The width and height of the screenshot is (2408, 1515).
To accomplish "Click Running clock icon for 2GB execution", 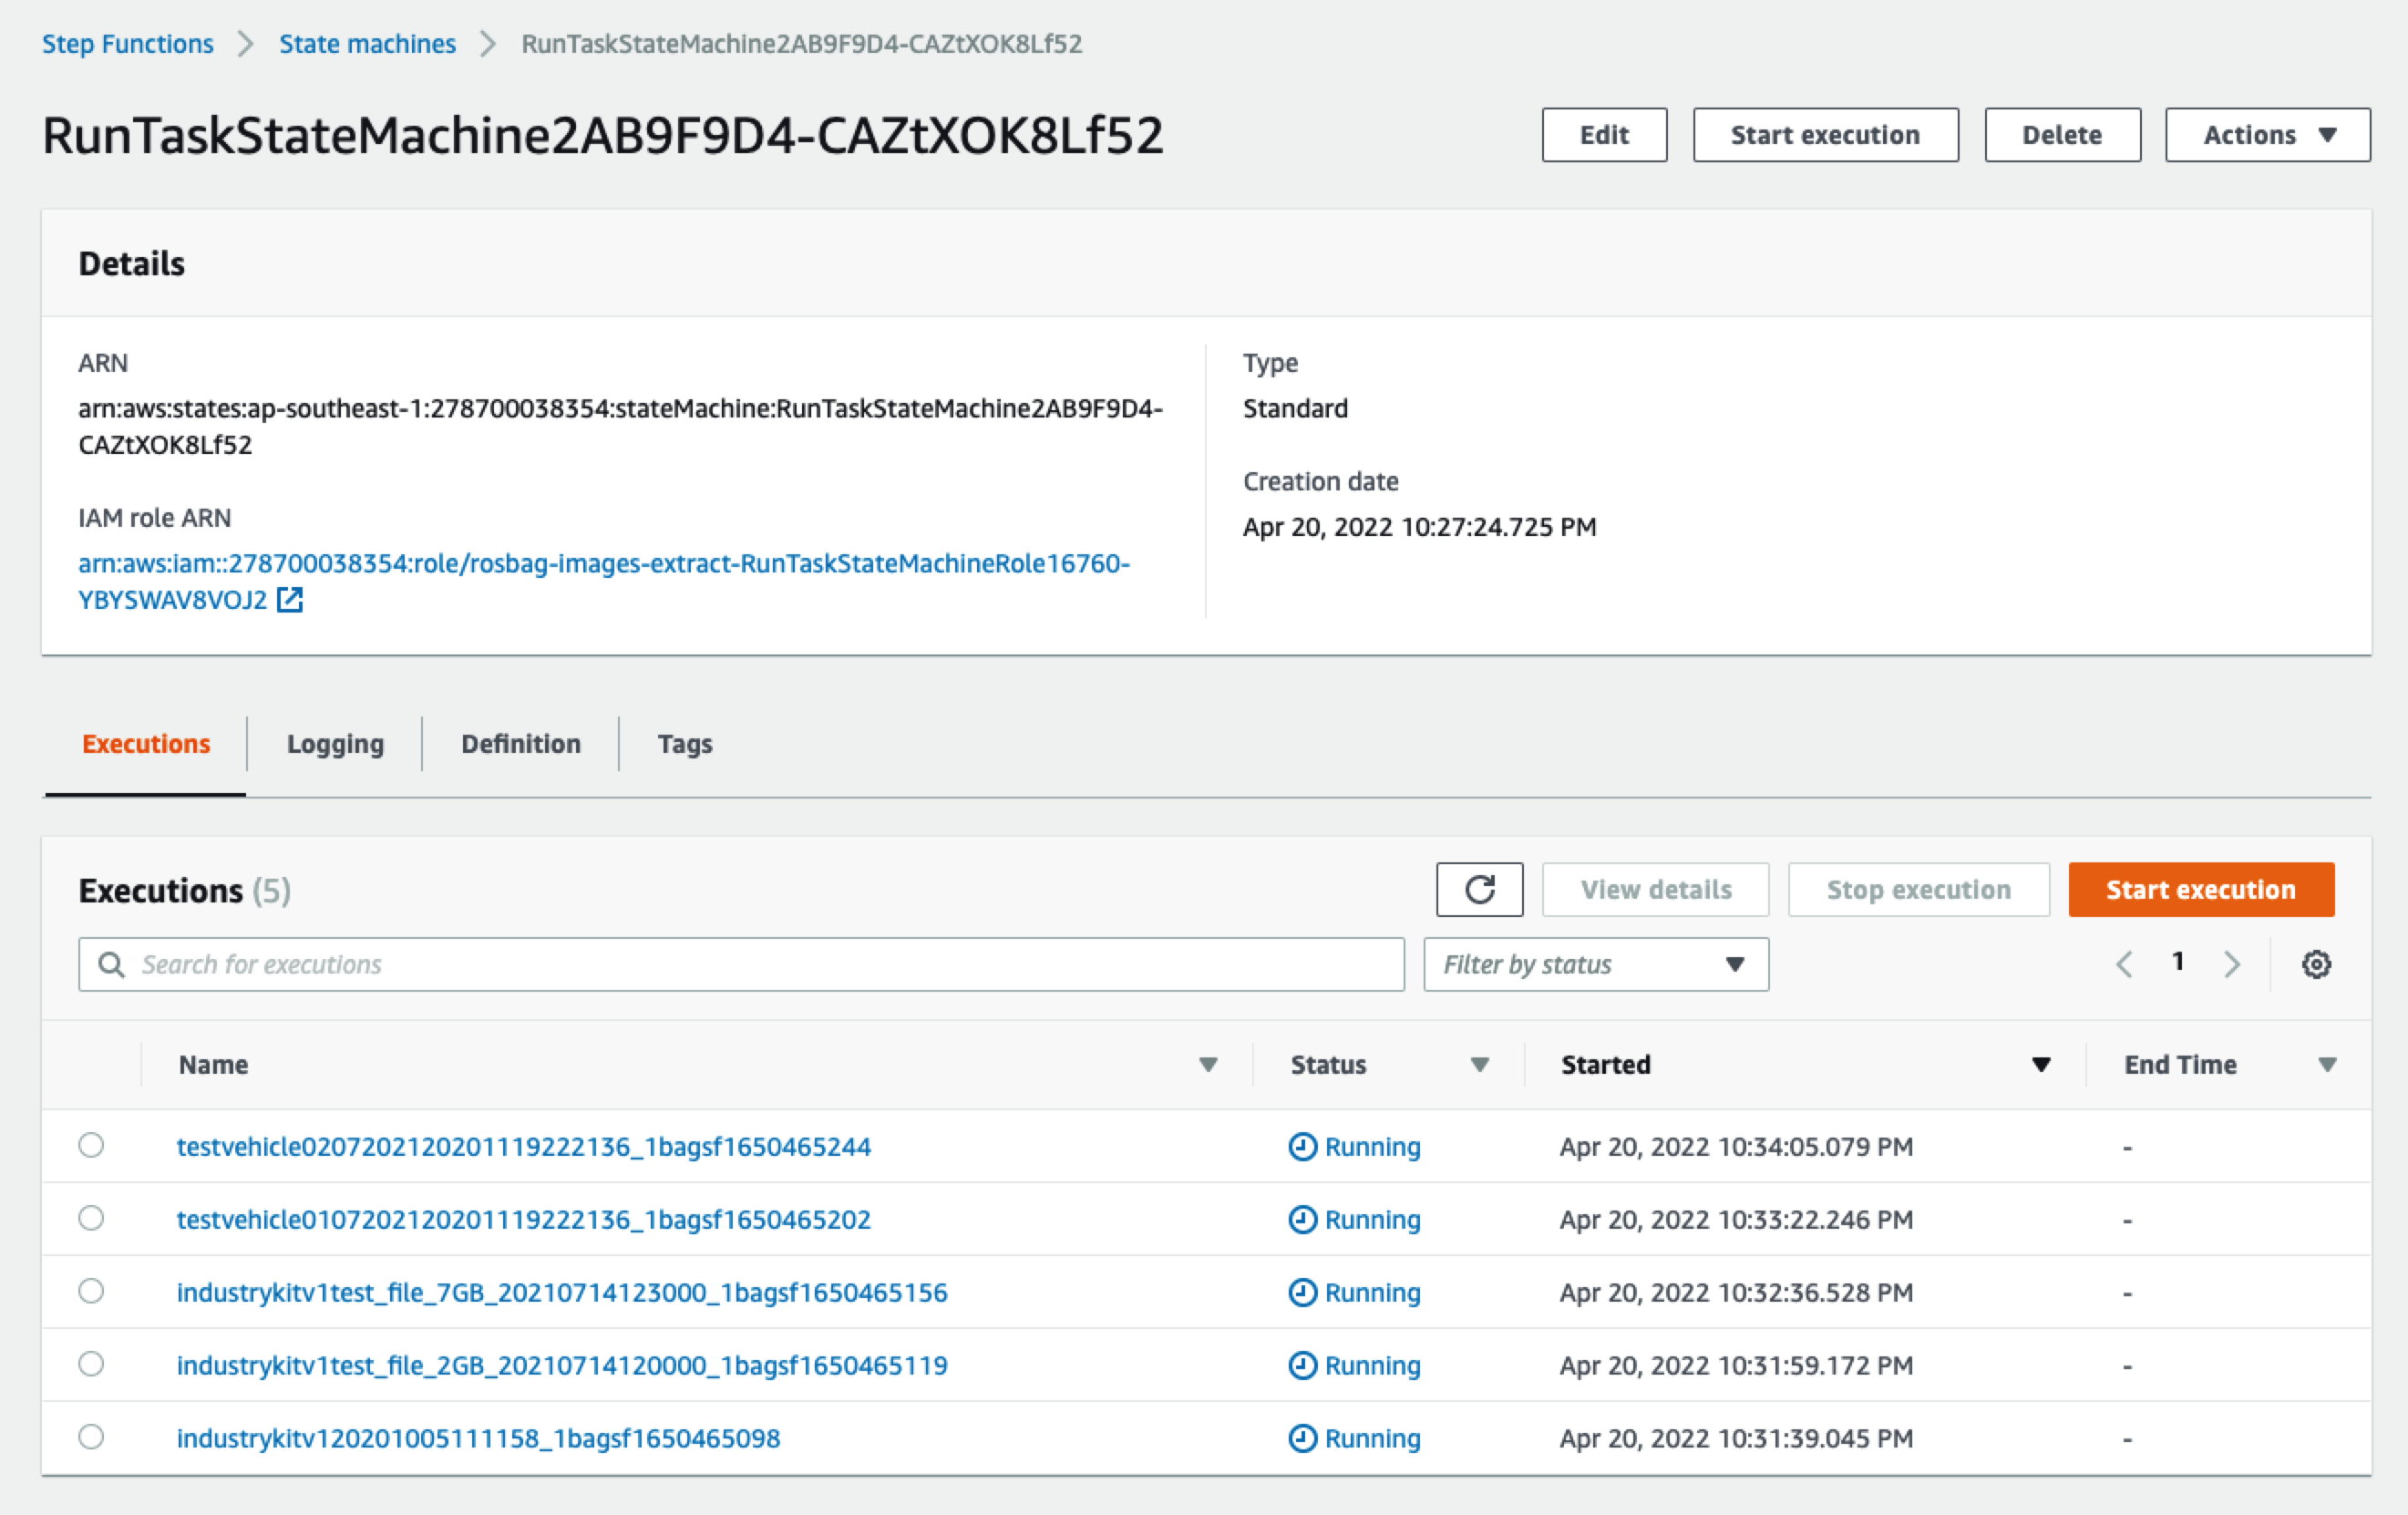I will point(1302,1365).
